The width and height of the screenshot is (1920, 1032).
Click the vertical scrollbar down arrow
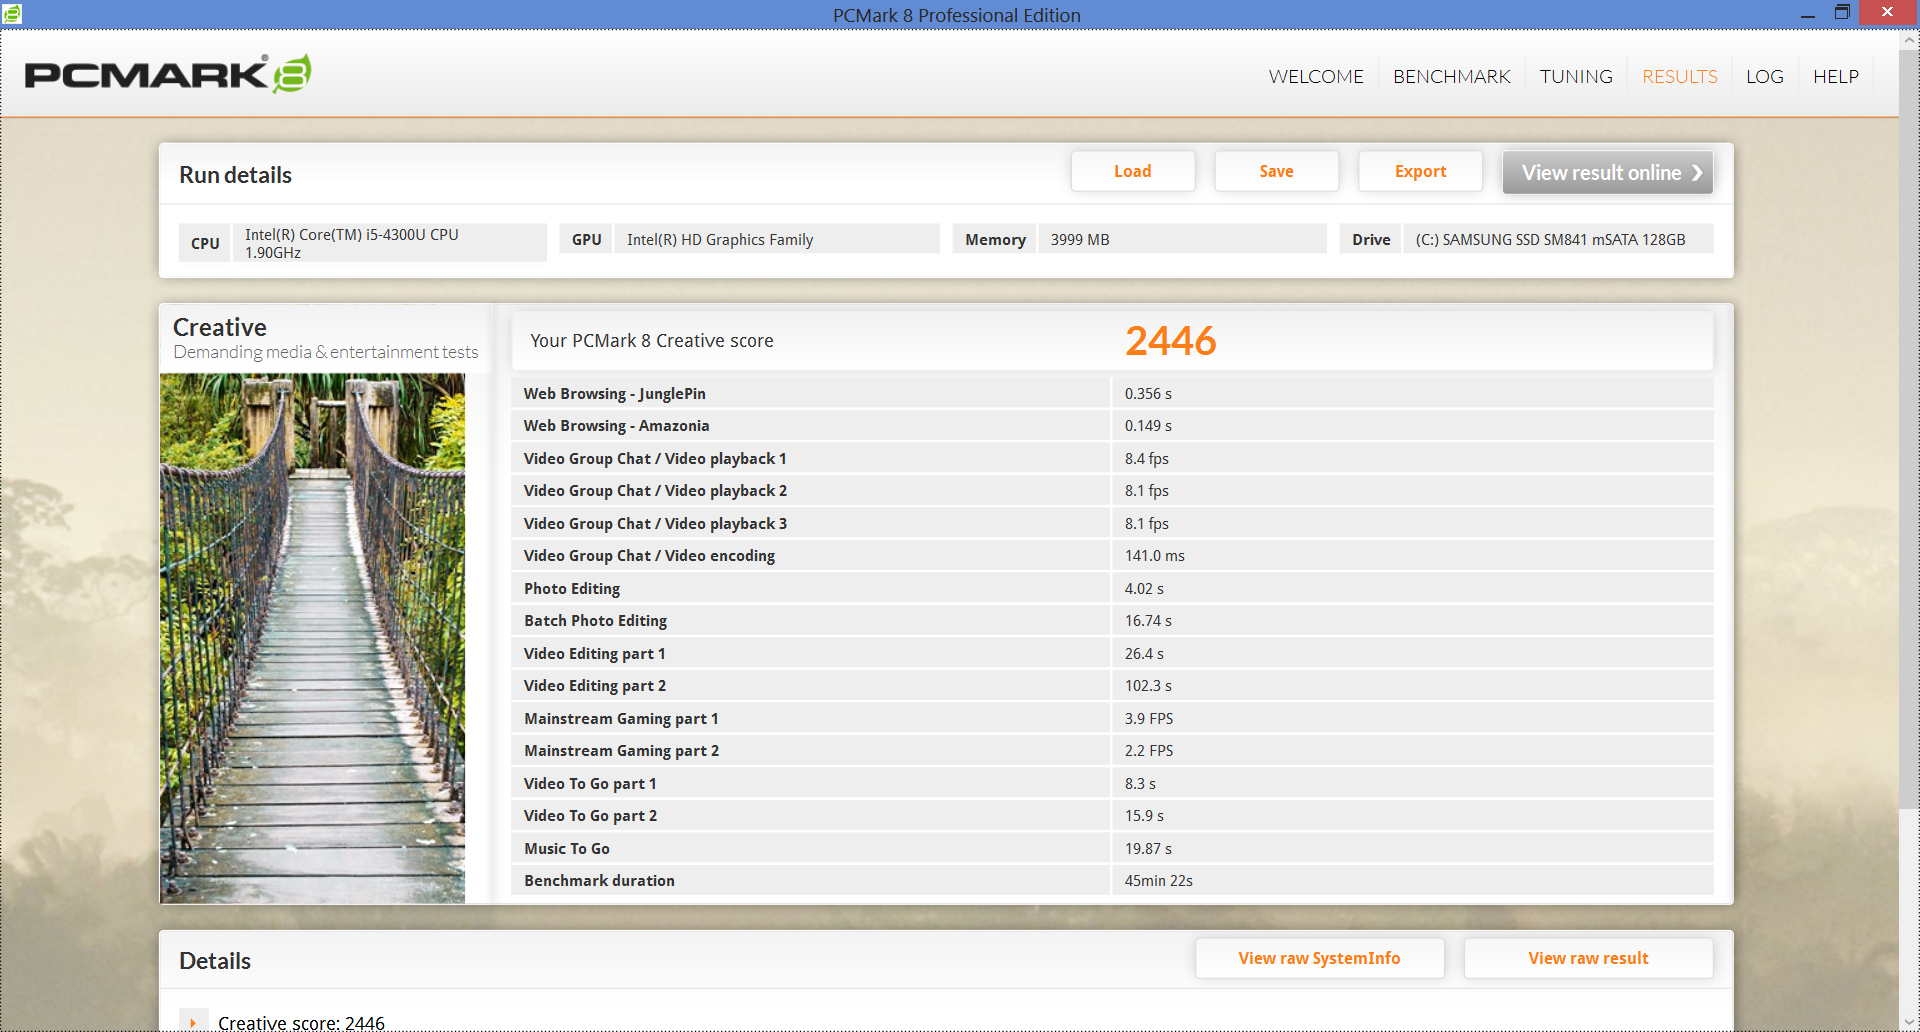click(x=1909, y=1021)
